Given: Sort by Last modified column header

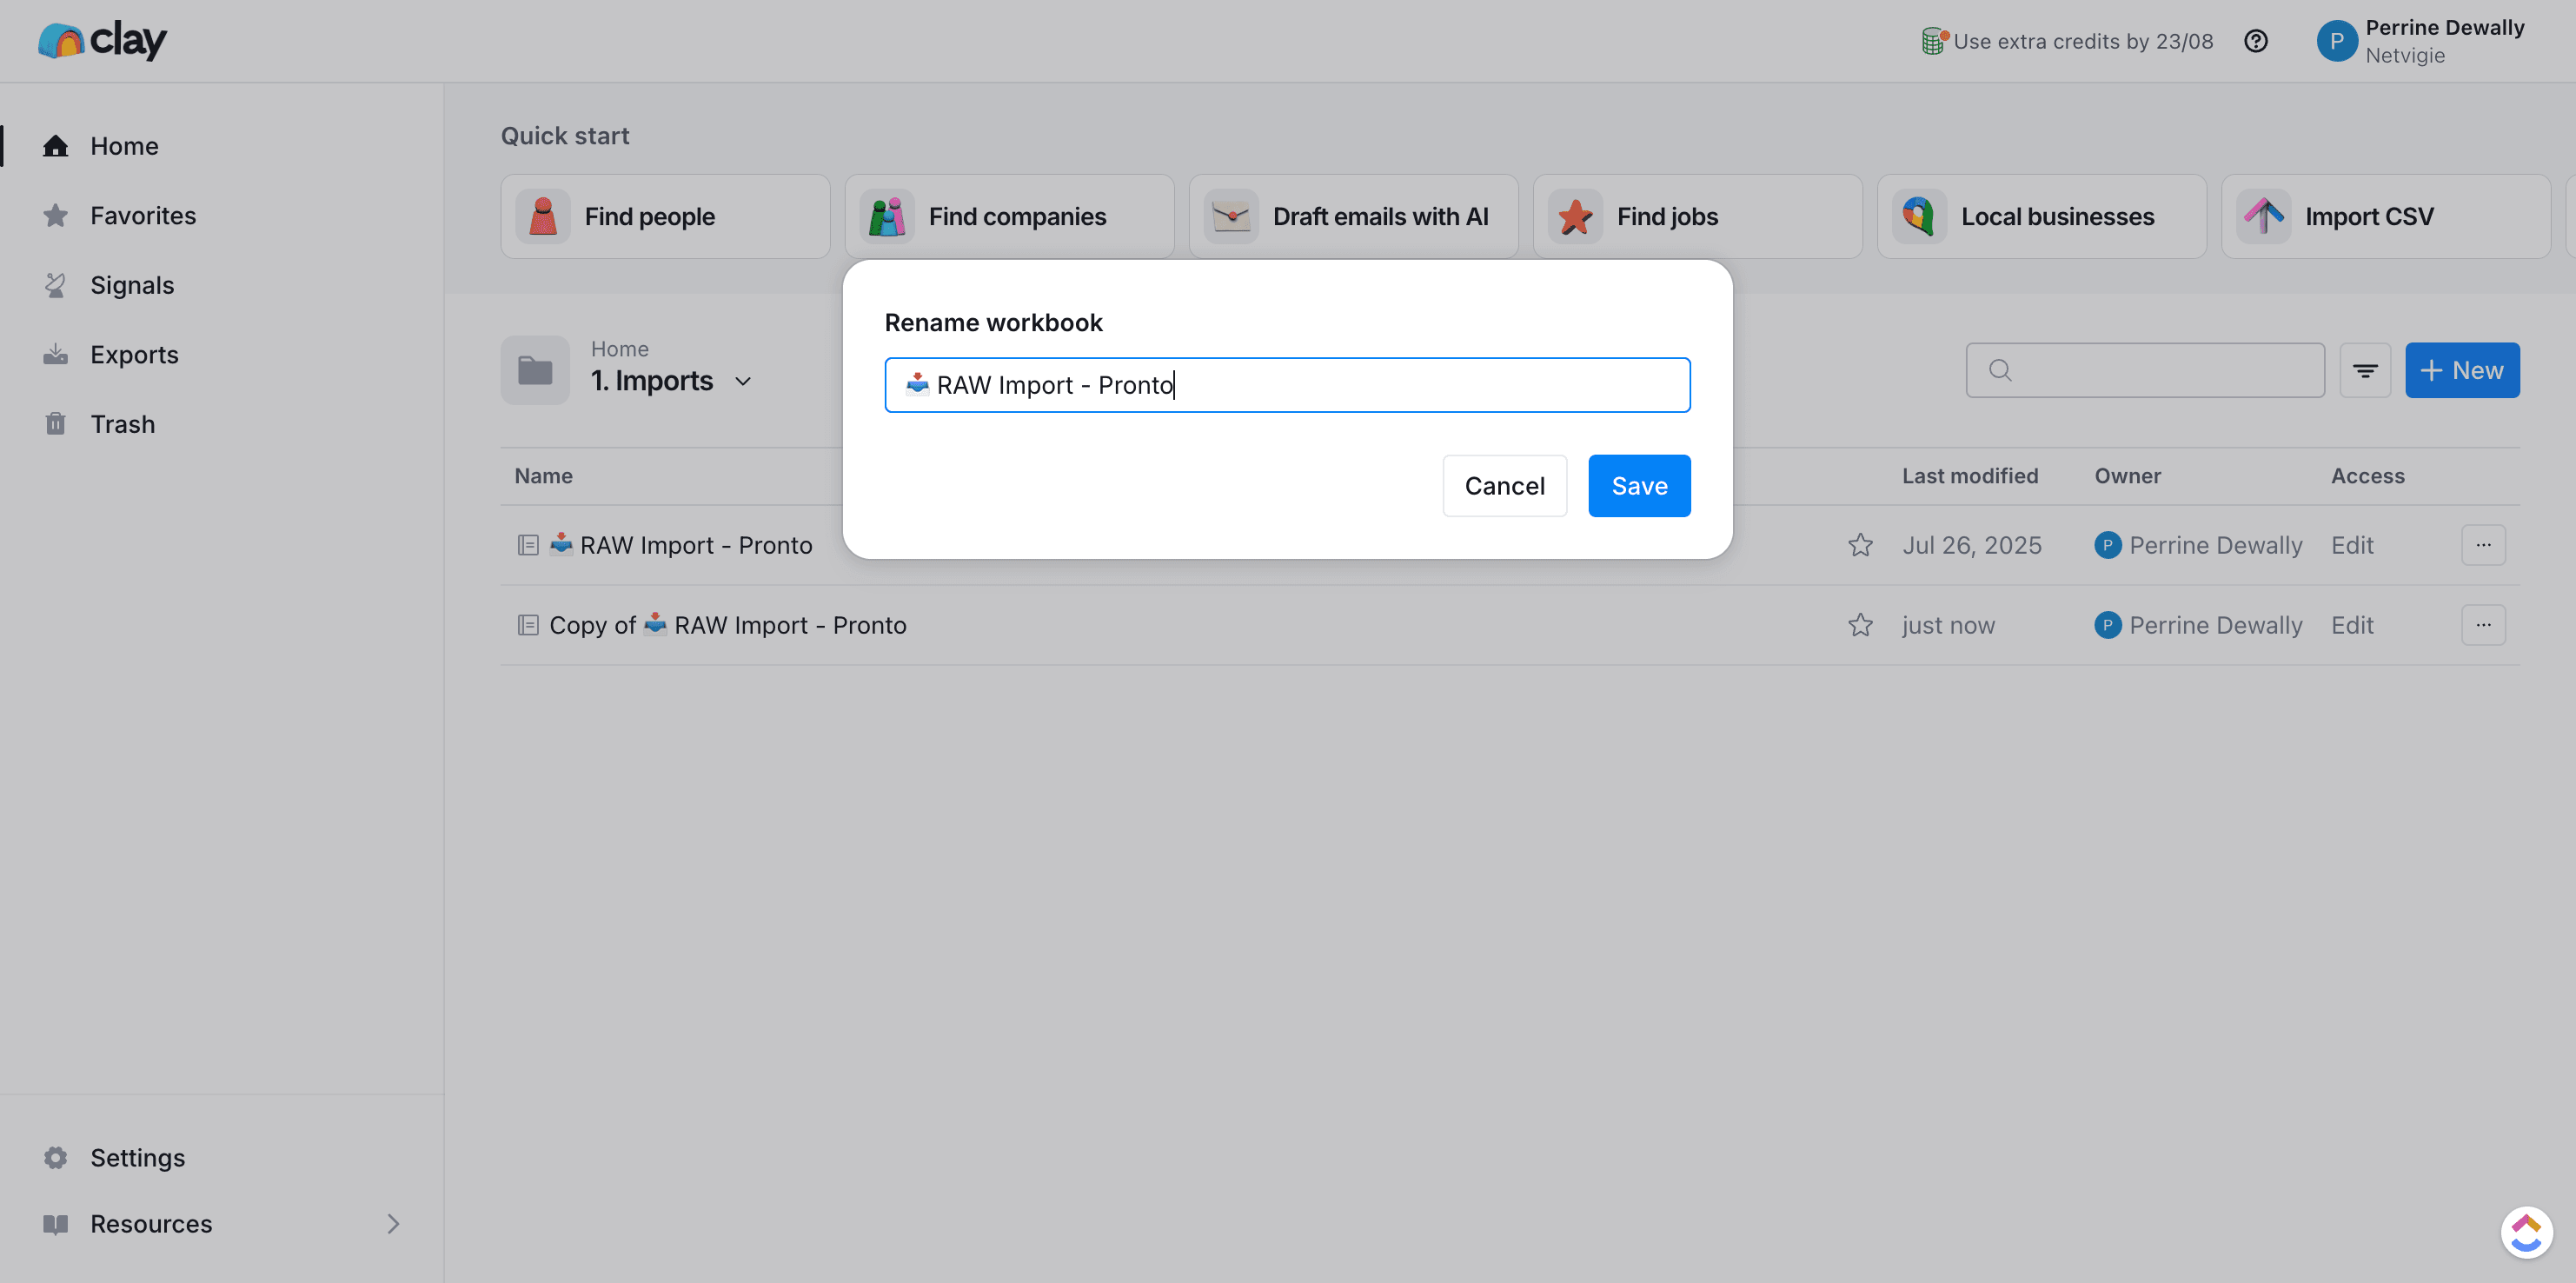Looking at the screenshot, I should pos(1970,476).
